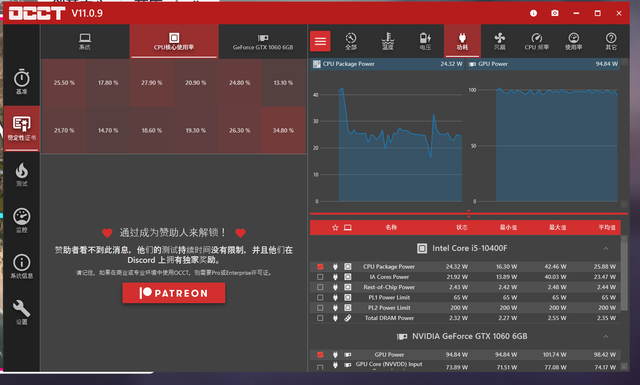Select the CPU核心使用率 tab

coord(174,41)
